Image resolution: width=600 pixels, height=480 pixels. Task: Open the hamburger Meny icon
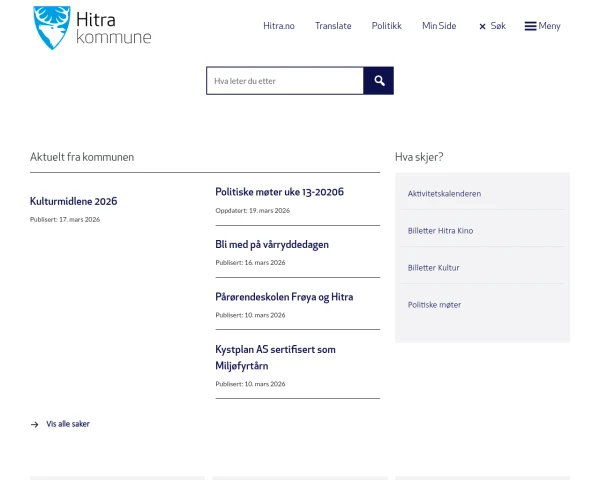point(530,26)
